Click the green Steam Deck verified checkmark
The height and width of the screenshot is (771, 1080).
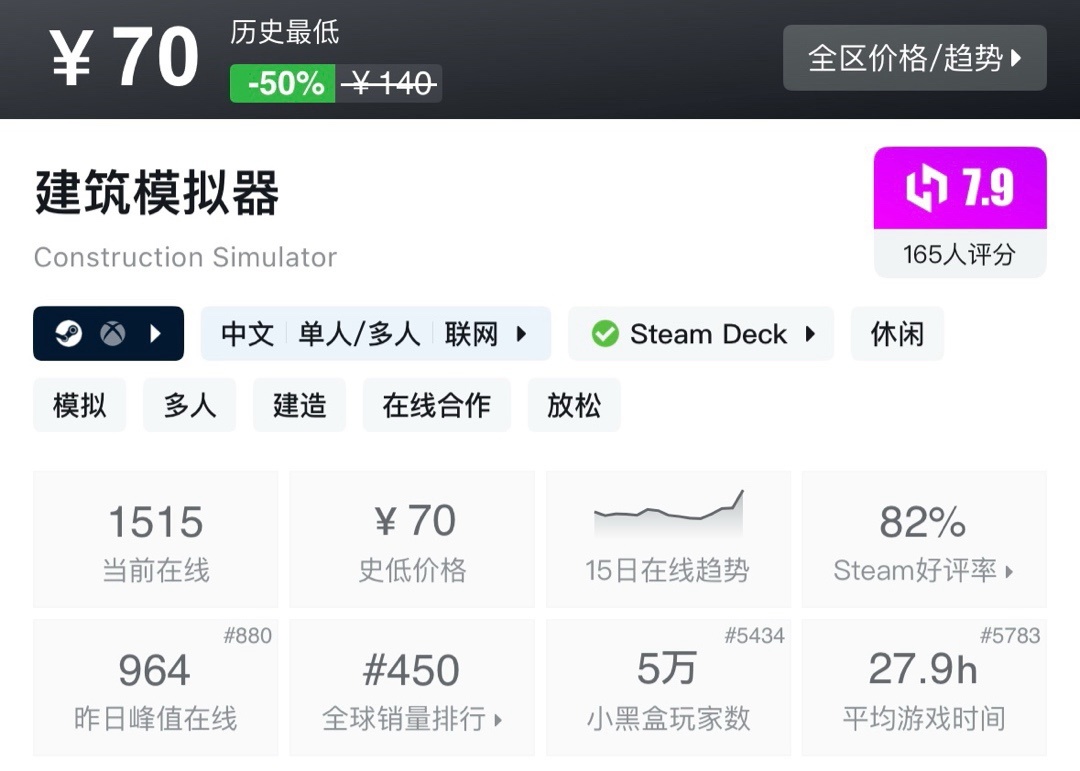click(605, 334)
